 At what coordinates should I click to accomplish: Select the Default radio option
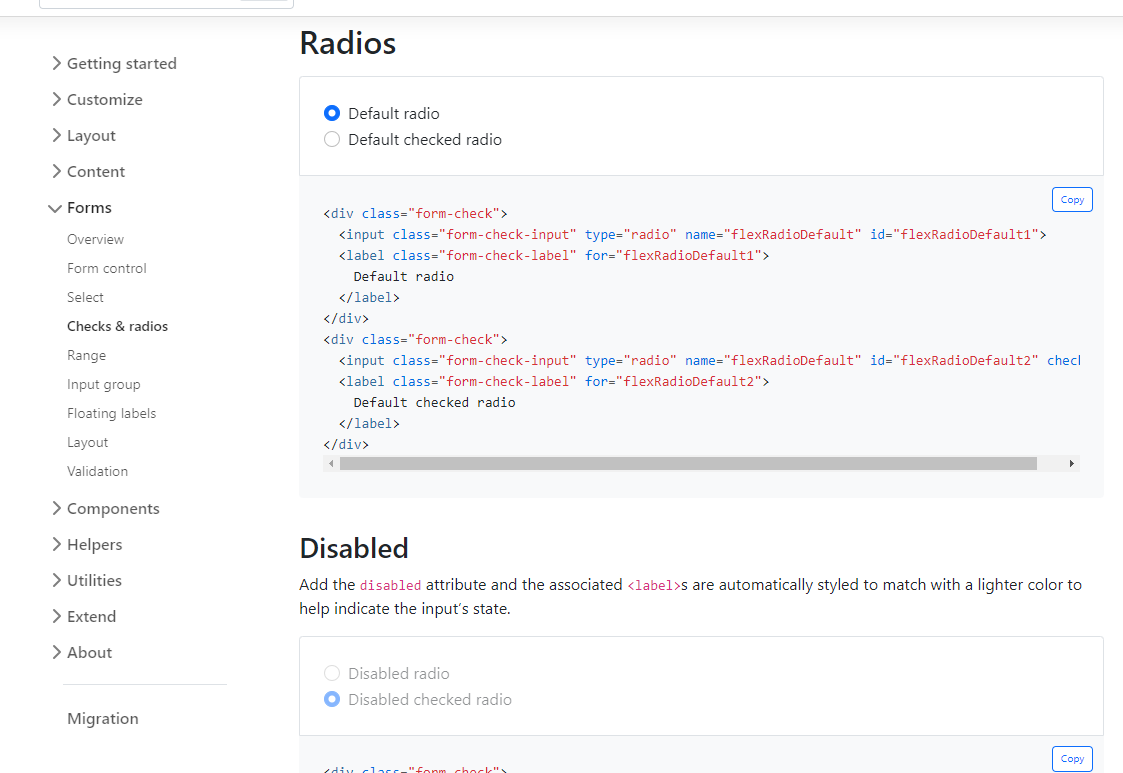(x=332, y=114)
